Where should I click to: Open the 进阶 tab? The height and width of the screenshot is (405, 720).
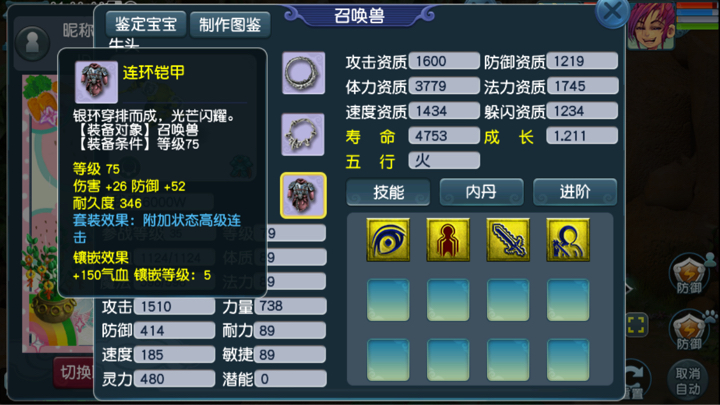point(574,192)
